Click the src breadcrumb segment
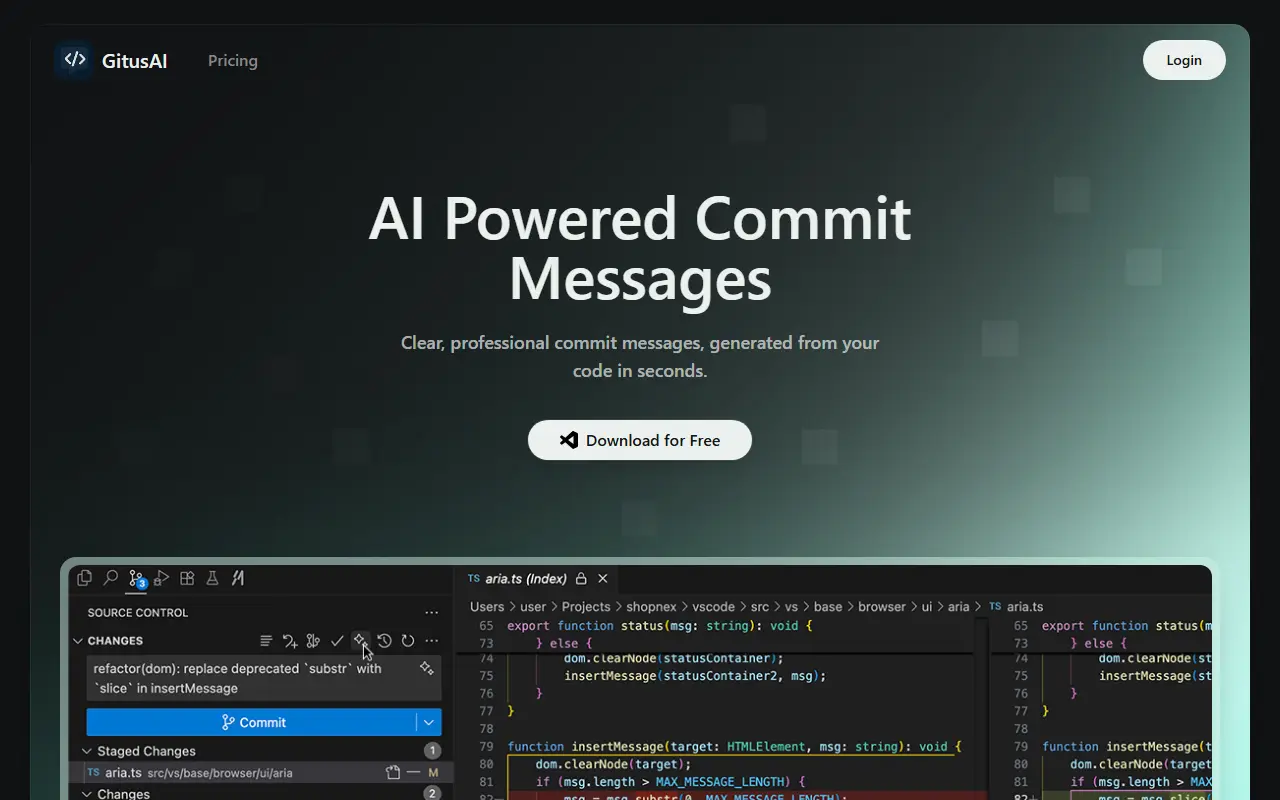Viewport: 1280px width, 800px height. [760, 607]
